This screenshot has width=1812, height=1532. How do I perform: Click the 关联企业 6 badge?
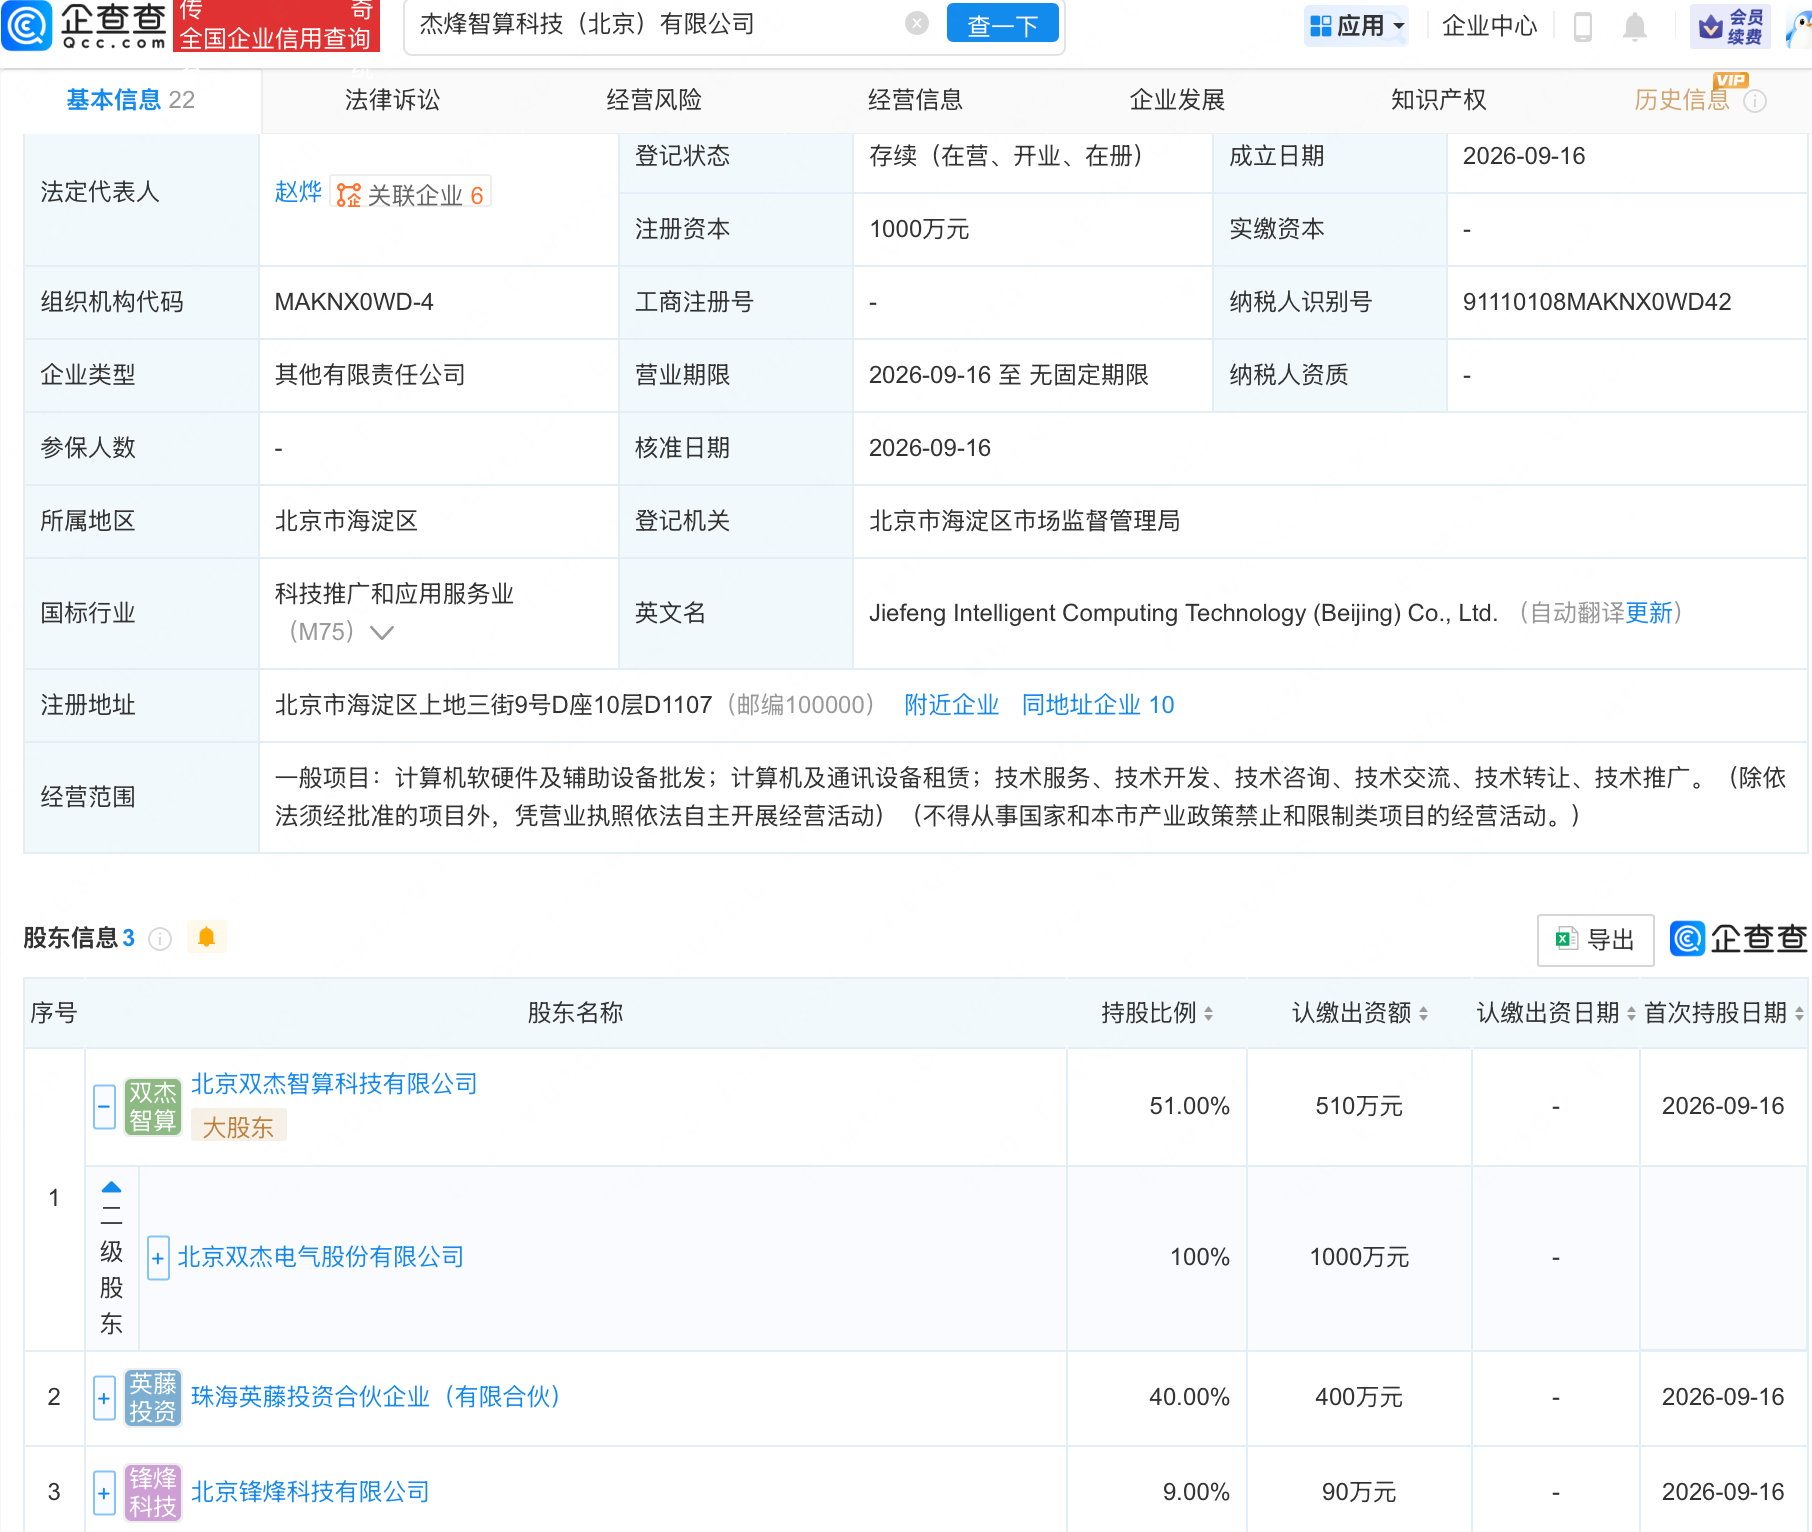[410, 194]
